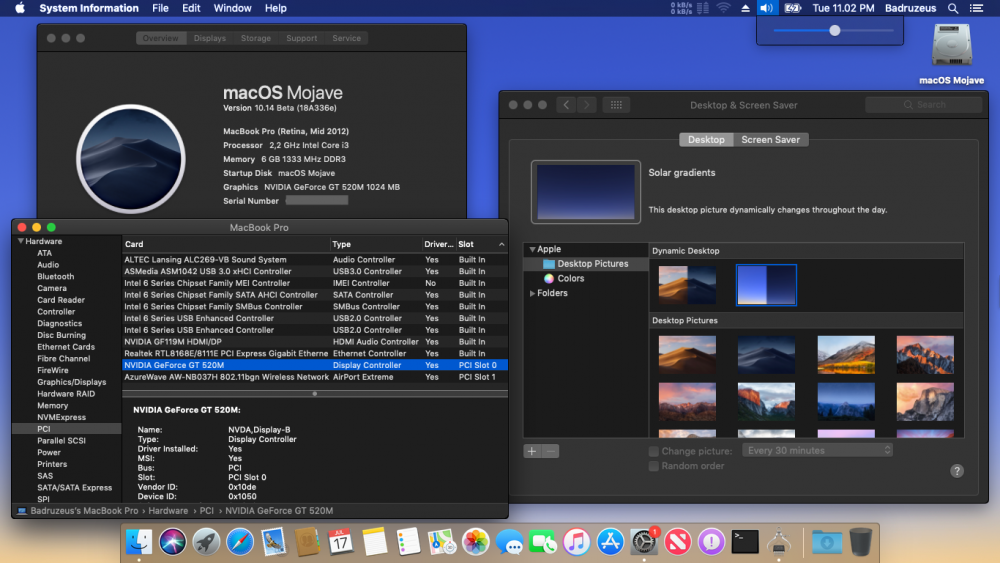Open Terminal from the Dock

pyautogui.click(x=745, y=541)
